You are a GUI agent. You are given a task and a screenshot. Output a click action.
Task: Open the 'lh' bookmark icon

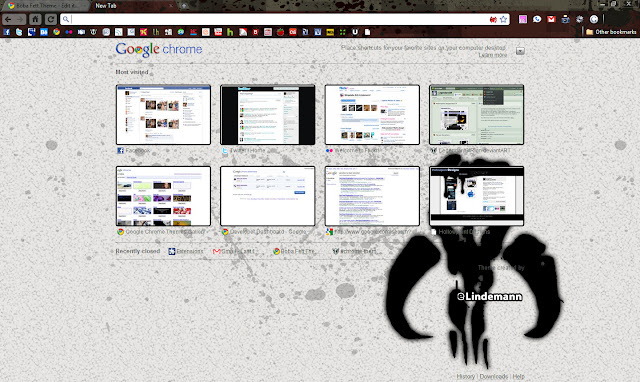[x=156, y=32]
